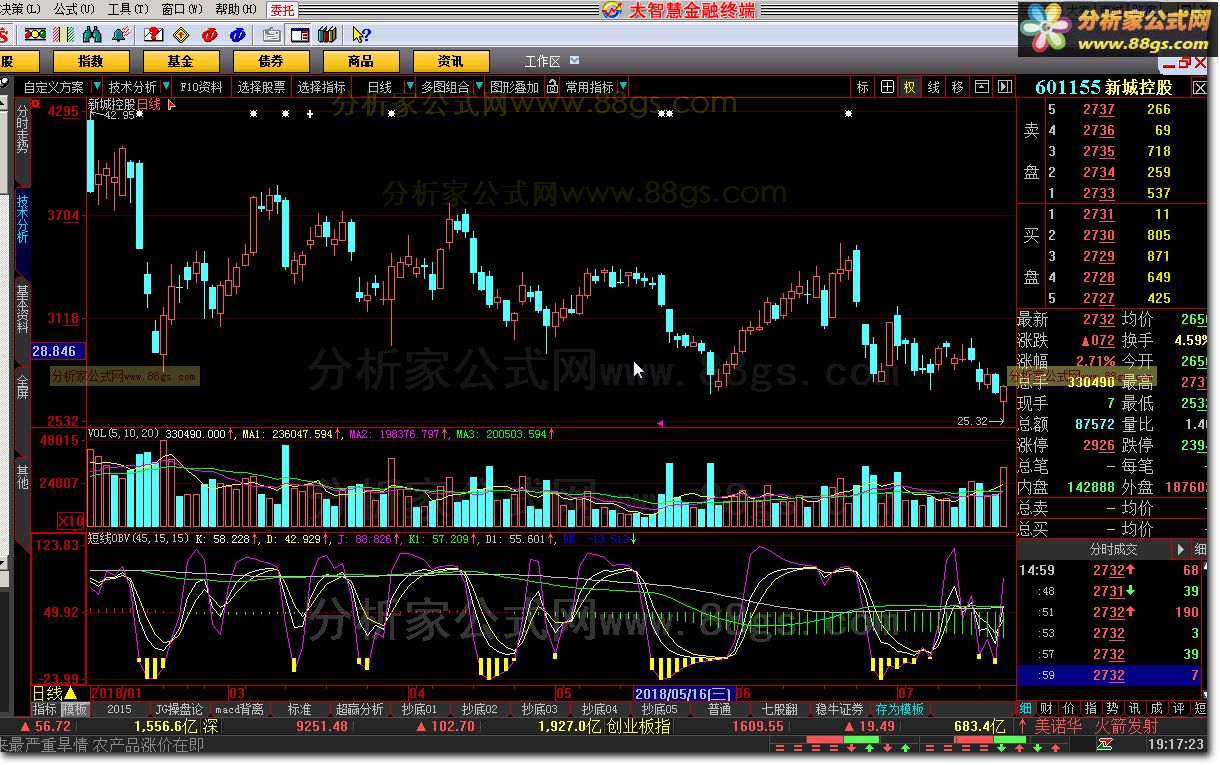Click the traffic-light signal toolbar icon
The image size is (1220, 765).
(x=34, y=35)
